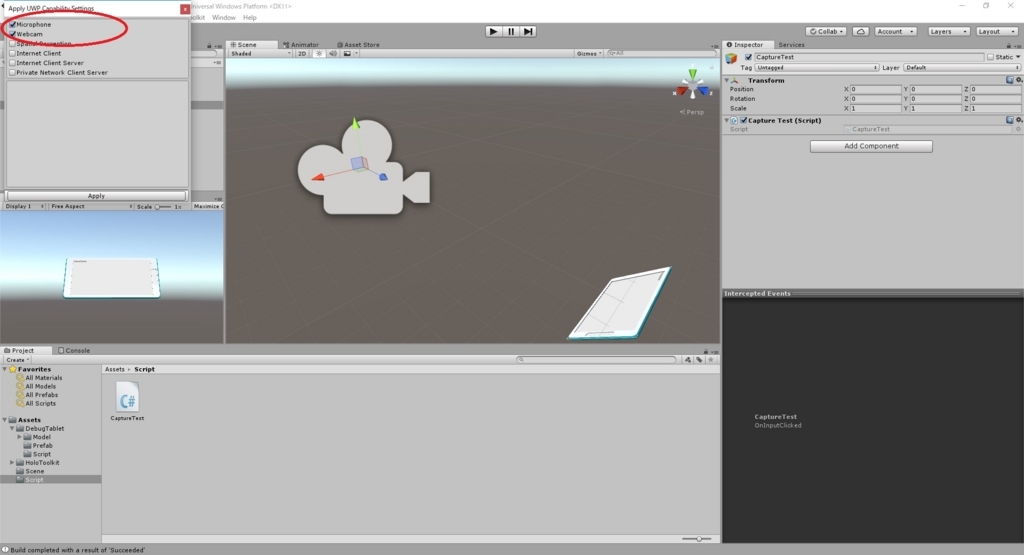Expand the HoloToolkit folder
This screenshot has width=1024, height=555.
tap(12, 463)
